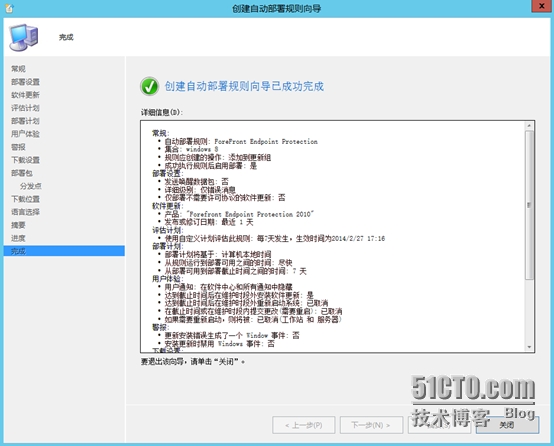The width and height of the screenshot is (554, 446).
Task: Click the 从部署可用到部署截止时间之间的时间 line
Action: 236,271
